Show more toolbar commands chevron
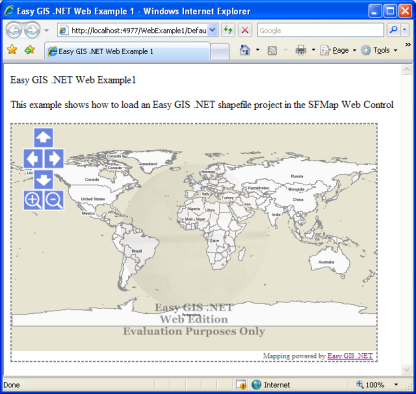Screen dimensions: 416x394 408,45
